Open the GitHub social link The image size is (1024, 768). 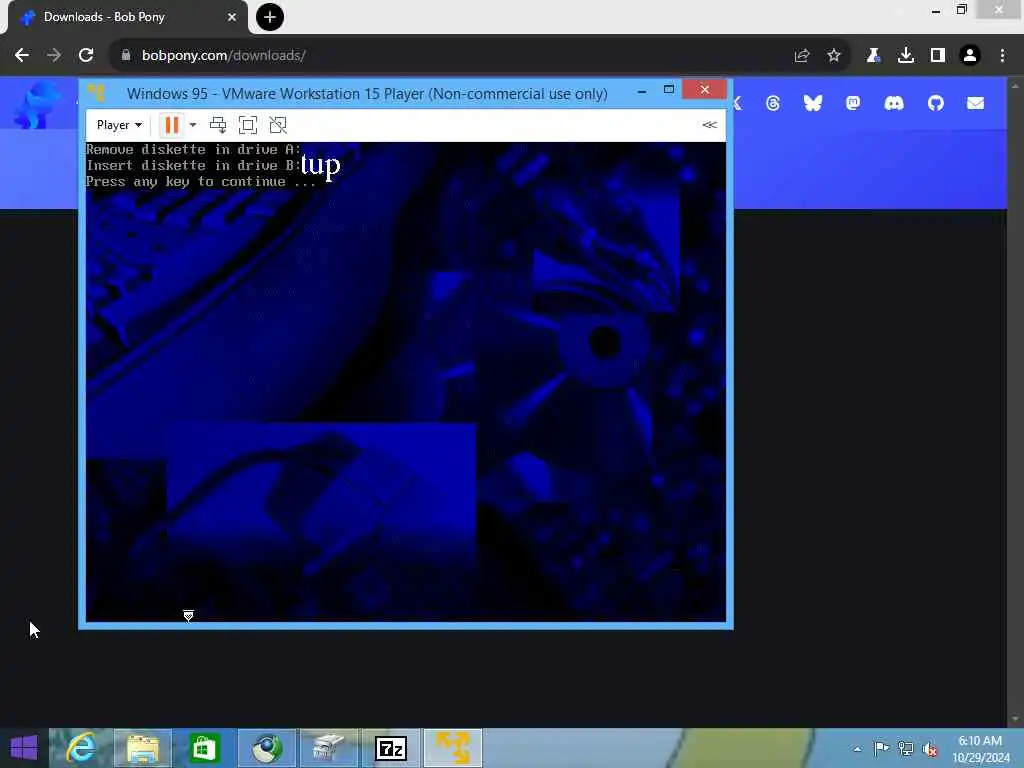[936, 103]
